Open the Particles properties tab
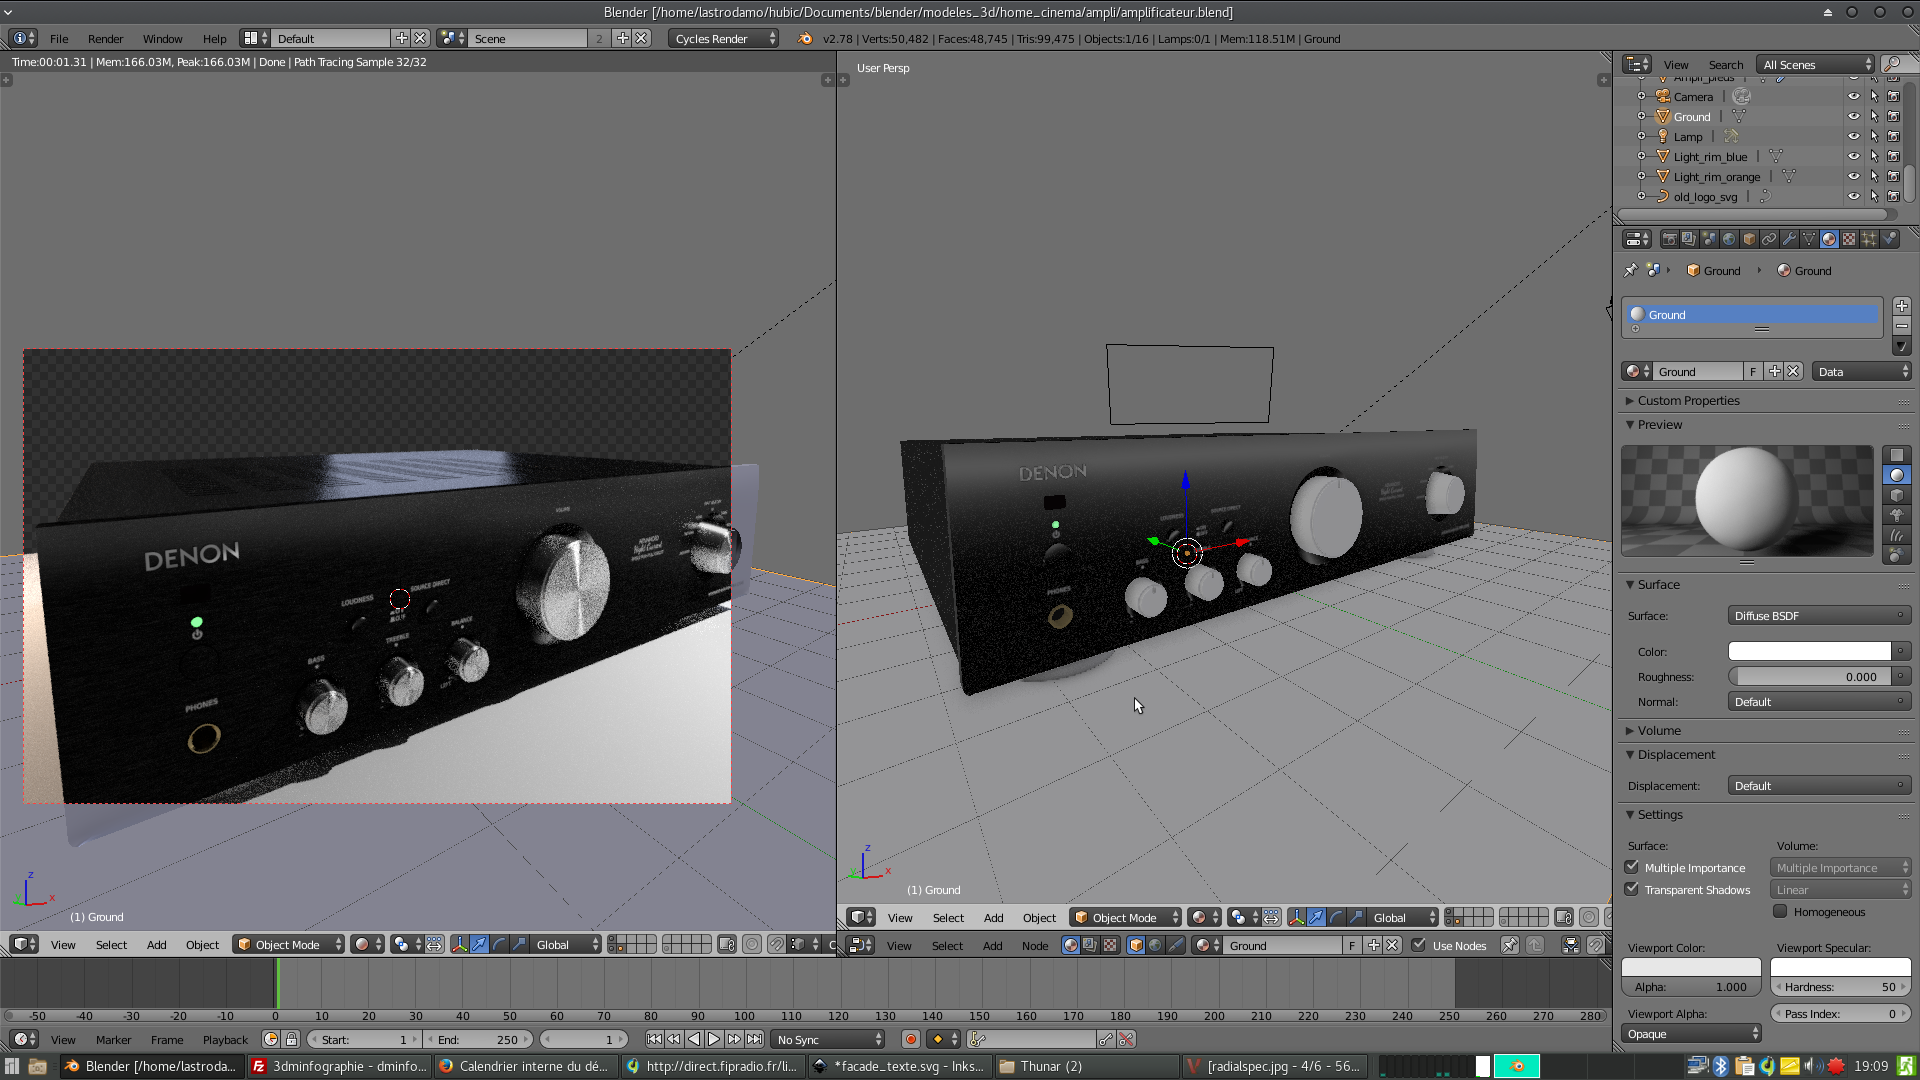This screenshot has height=1080, width=1920. click(1869, 239)
